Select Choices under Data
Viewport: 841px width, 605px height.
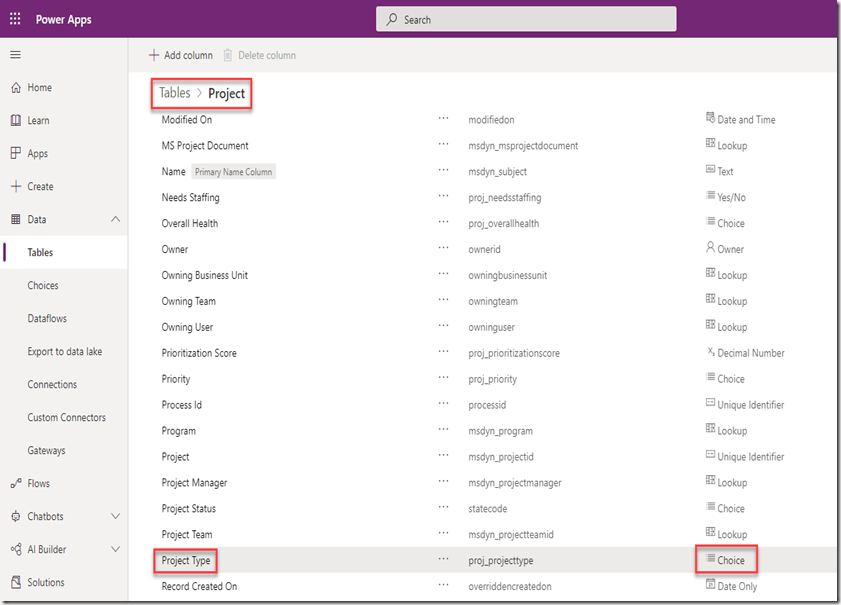tap(43, 286)
